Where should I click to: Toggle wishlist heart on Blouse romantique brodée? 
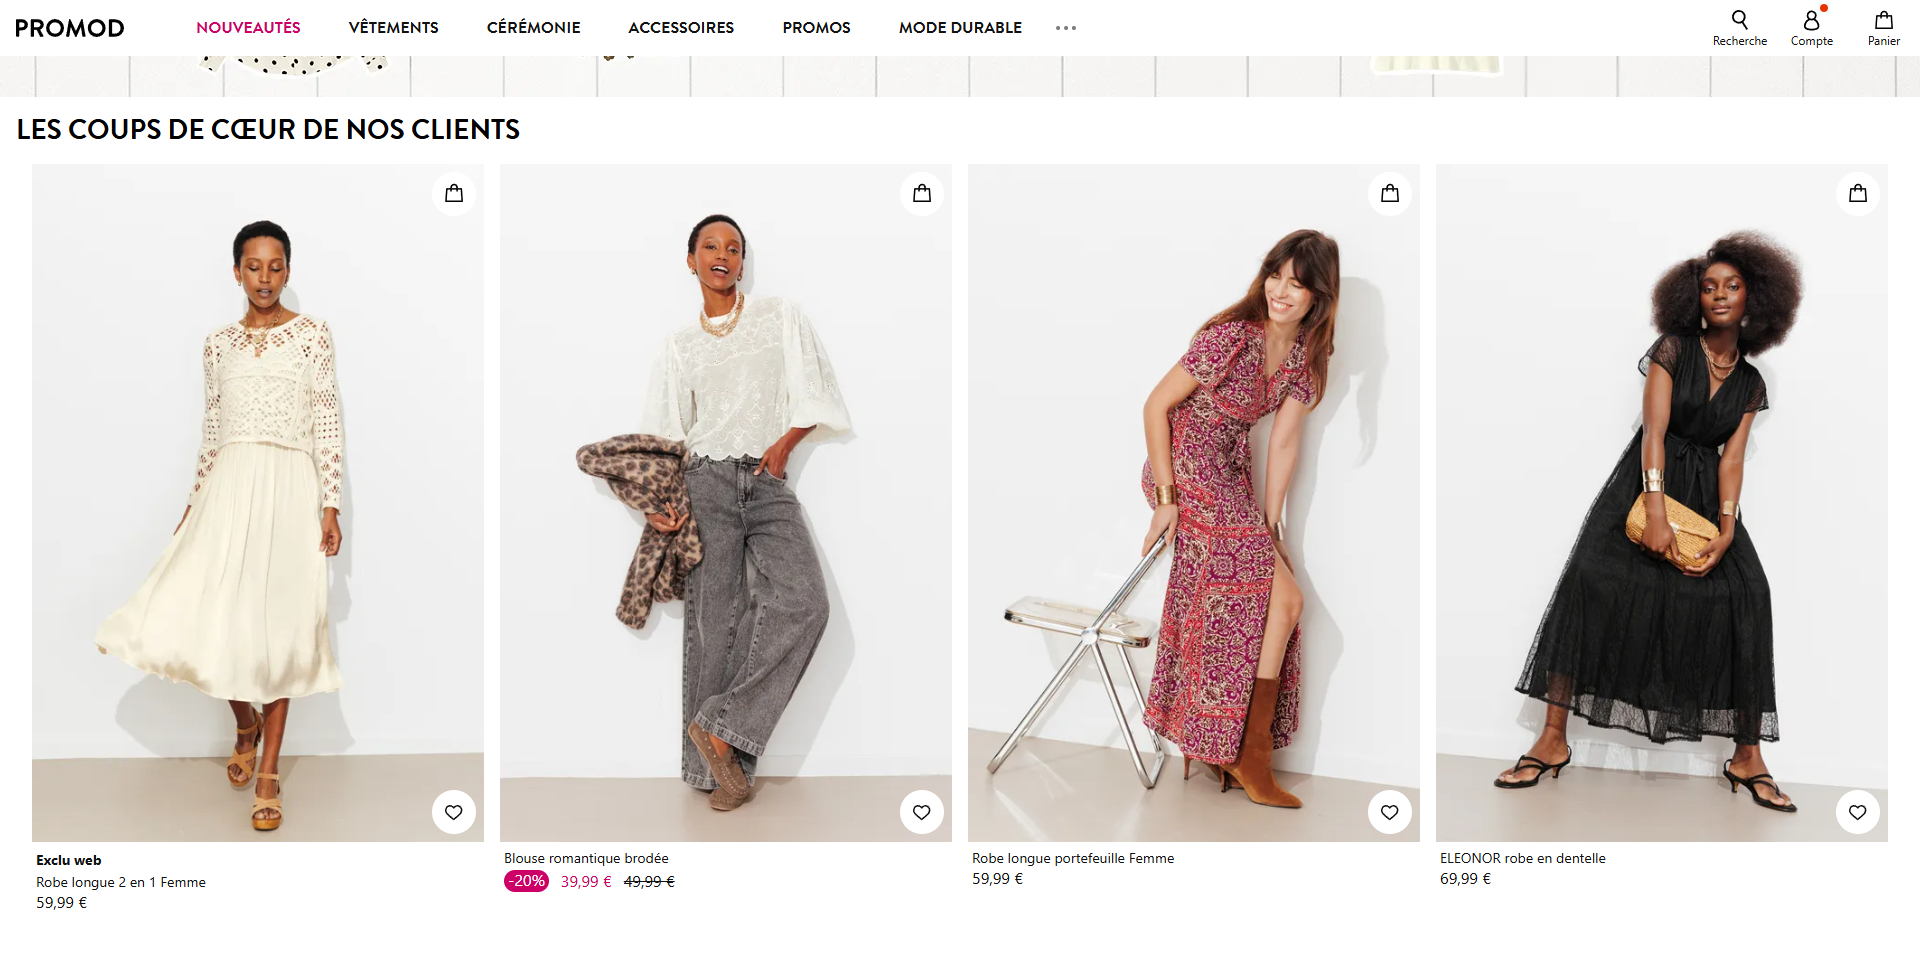click(922, 812)
